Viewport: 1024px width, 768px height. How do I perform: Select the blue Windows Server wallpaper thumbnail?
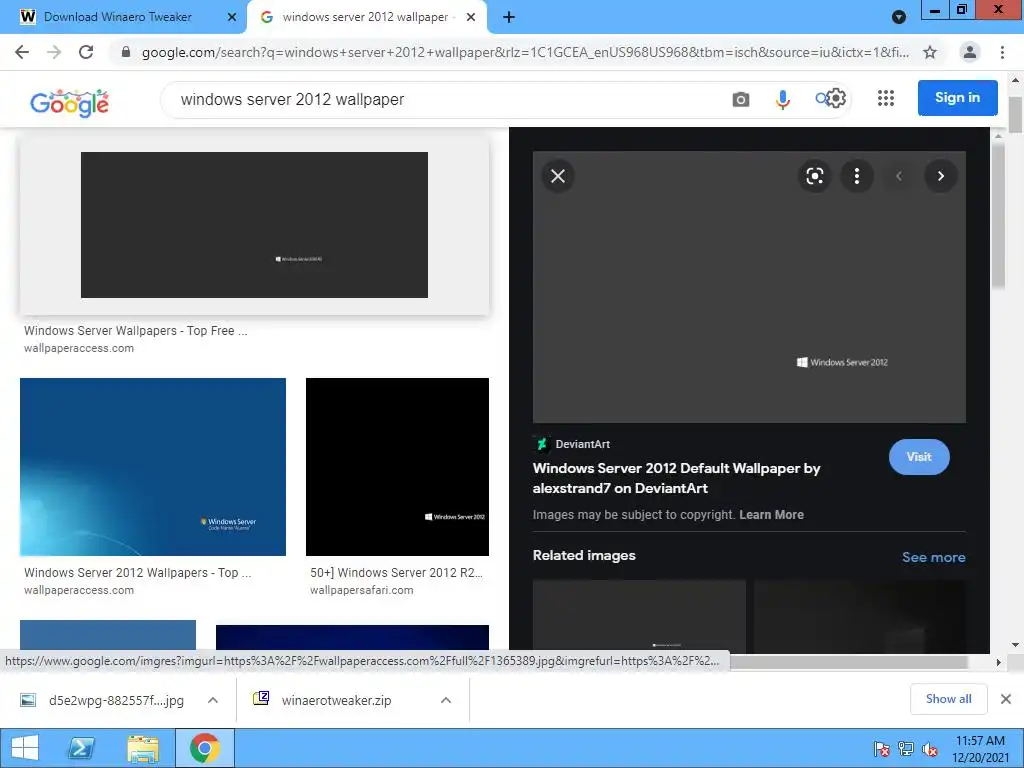[x=153, y=467]
